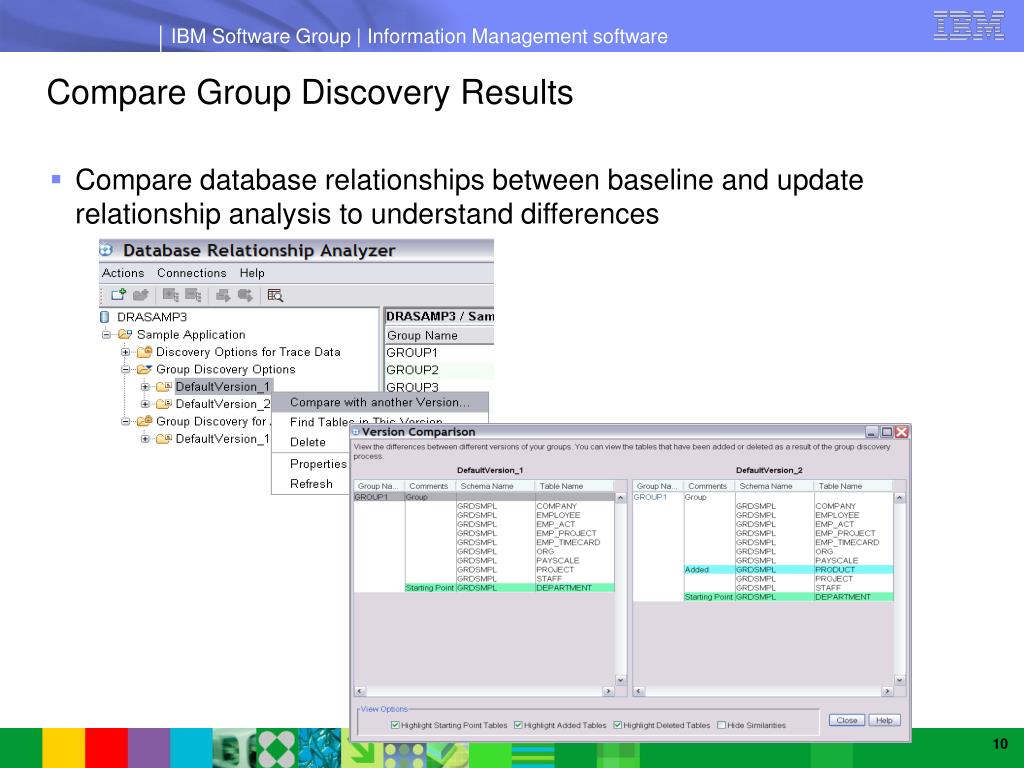
Task: Click the find tables magnifier toolbar icon
Action: coord(275,295)
